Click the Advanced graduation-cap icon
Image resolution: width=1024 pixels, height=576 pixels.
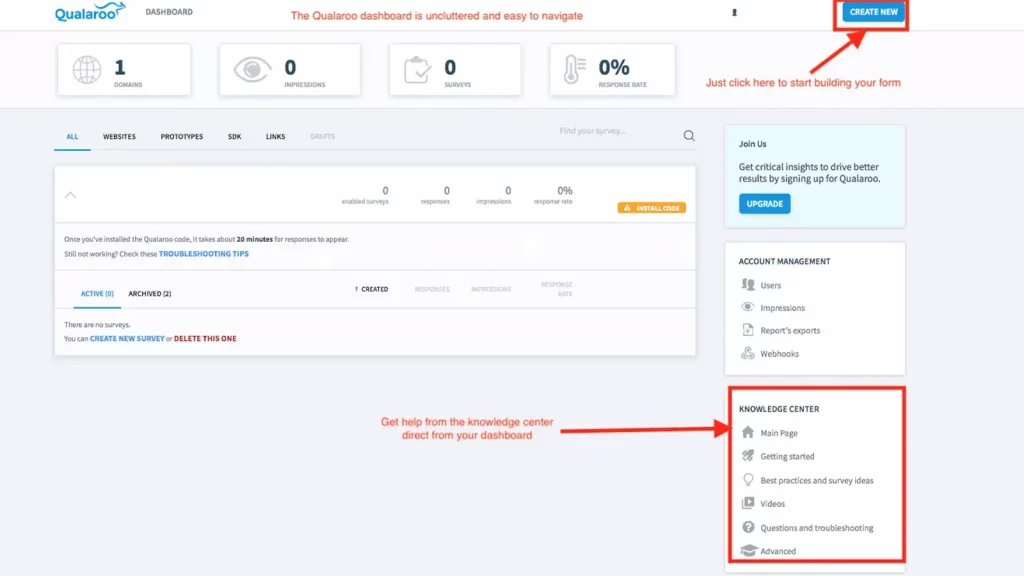click(x=748, y=550)
